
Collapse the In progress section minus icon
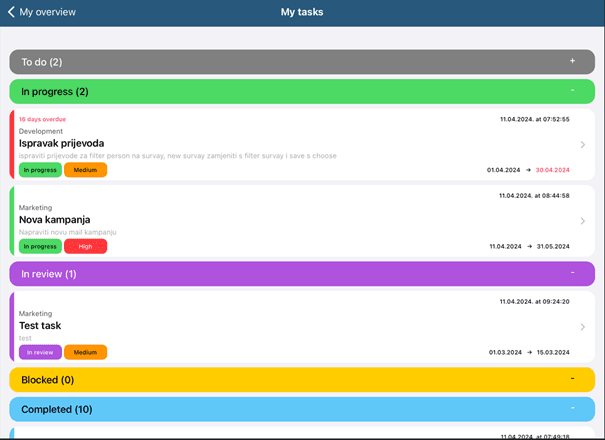point(573,91)
